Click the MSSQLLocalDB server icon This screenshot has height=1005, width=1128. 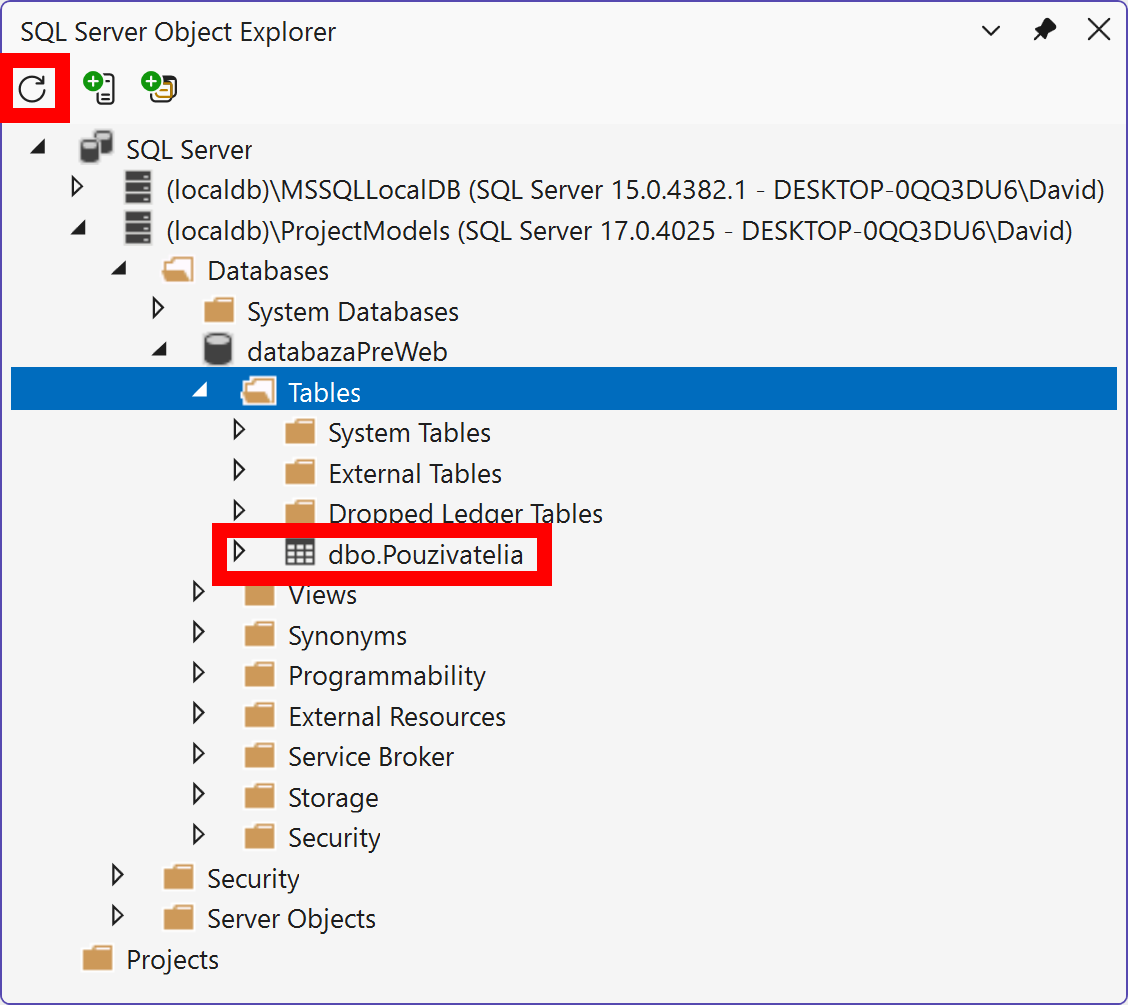[137, 187]
